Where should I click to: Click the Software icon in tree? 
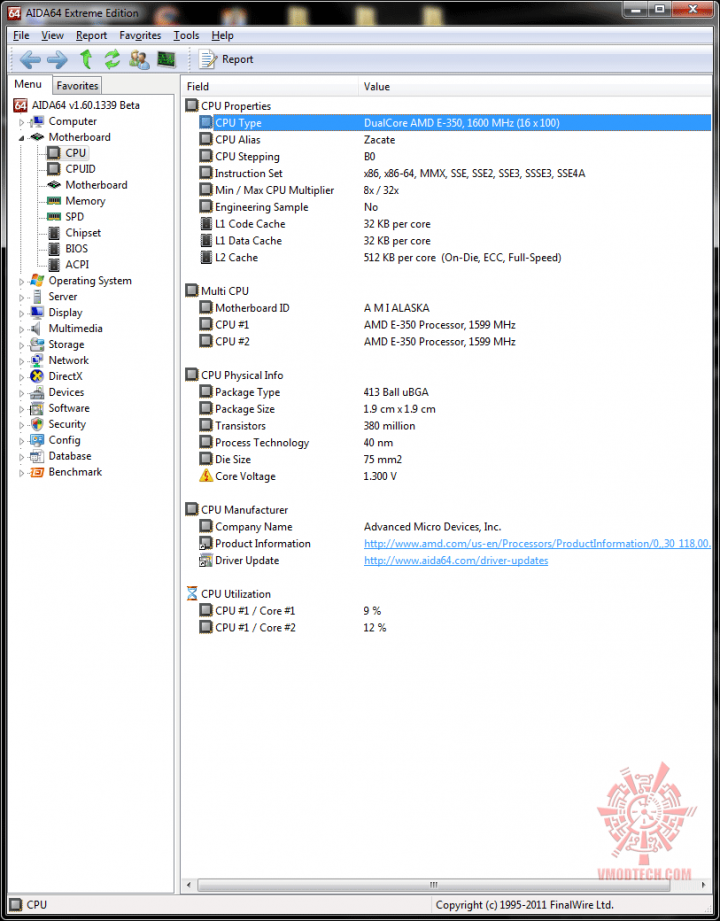pyautogui.click(x=37, y=408)
